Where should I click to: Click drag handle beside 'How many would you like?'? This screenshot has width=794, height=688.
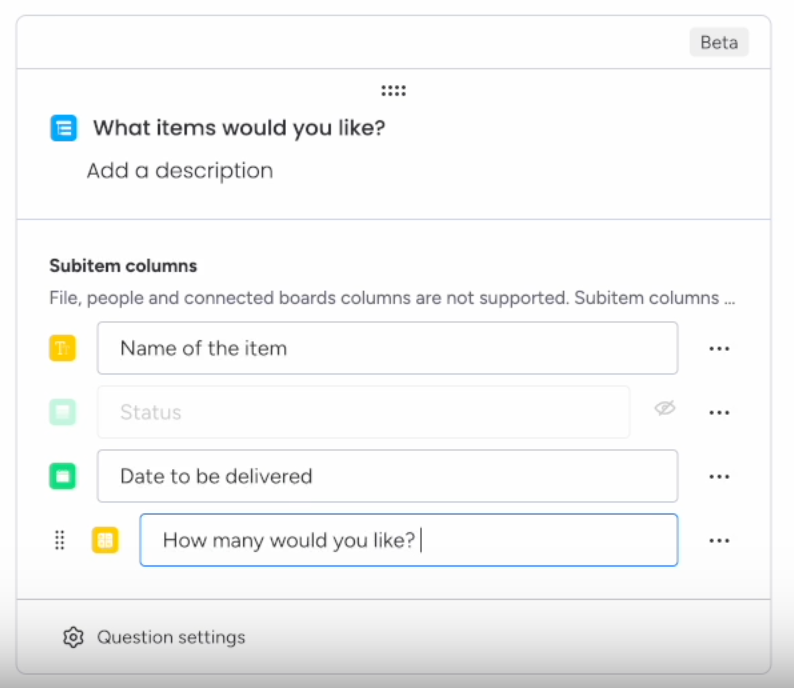coord(59,540)
